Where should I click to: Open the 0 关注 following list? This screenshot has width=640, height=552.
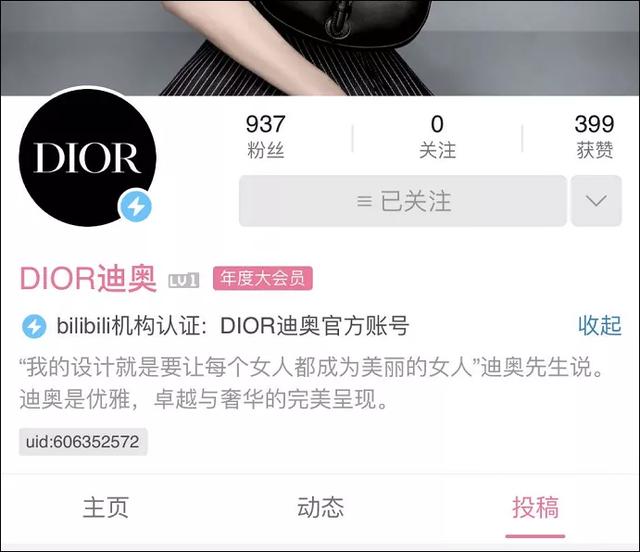coord(437,136)
